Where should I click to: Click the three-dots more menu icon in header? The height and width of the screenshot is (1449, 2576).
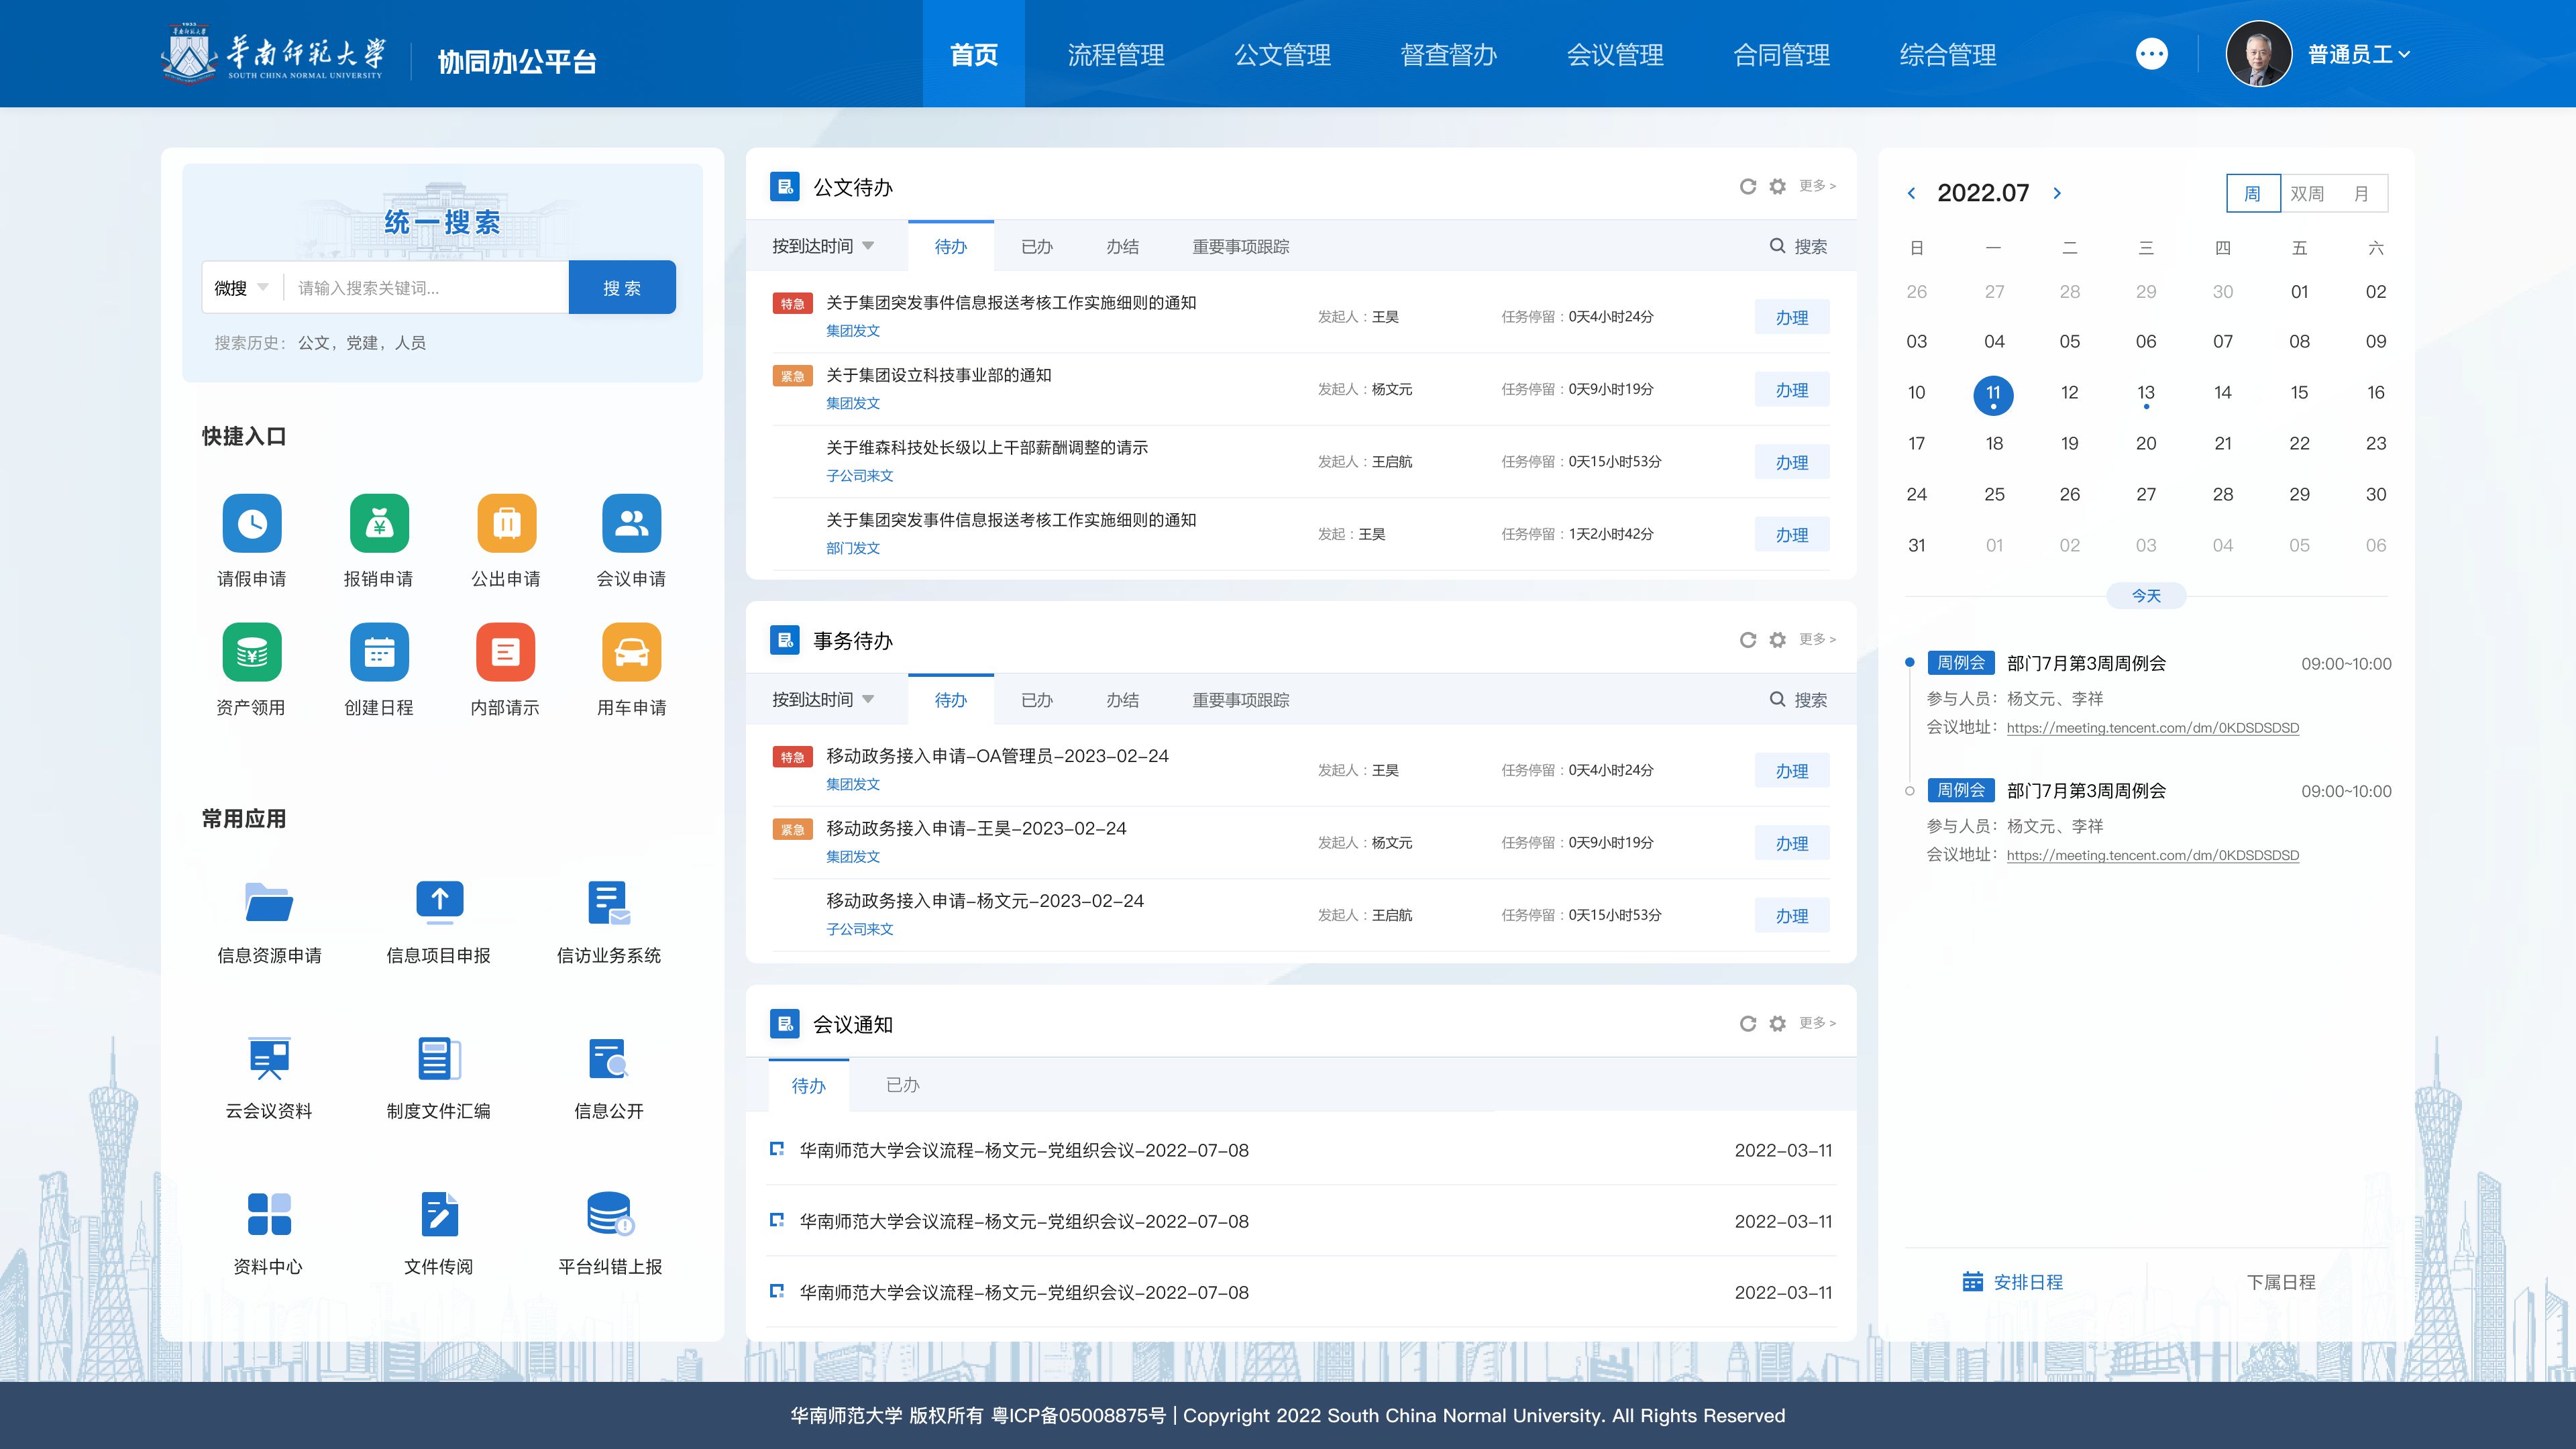pos(2151,54)
